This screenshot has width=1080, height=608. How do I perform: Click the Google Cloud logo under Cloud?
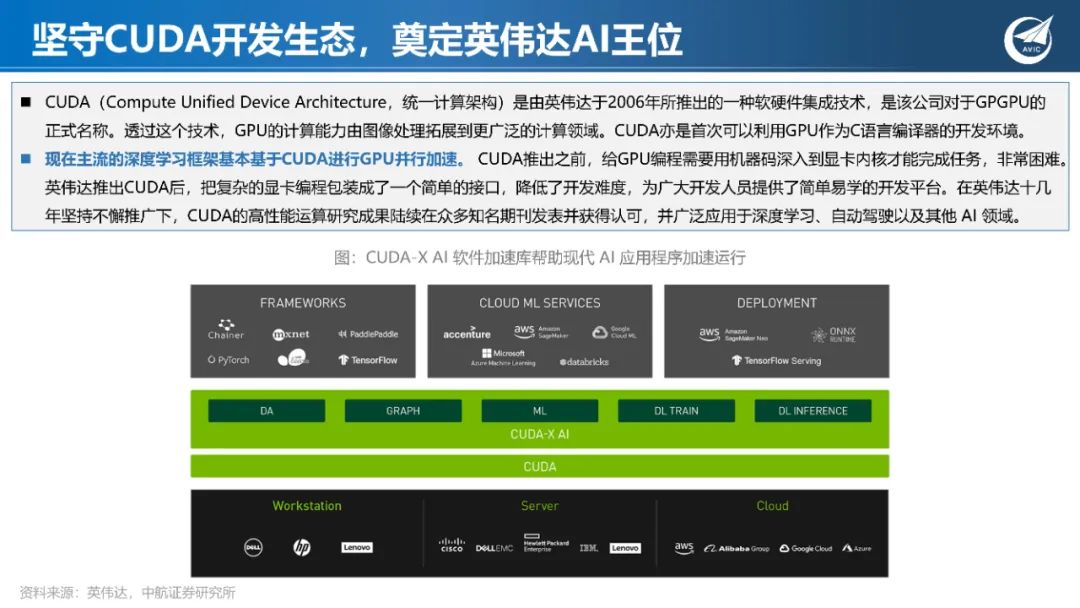pos(806,549)
